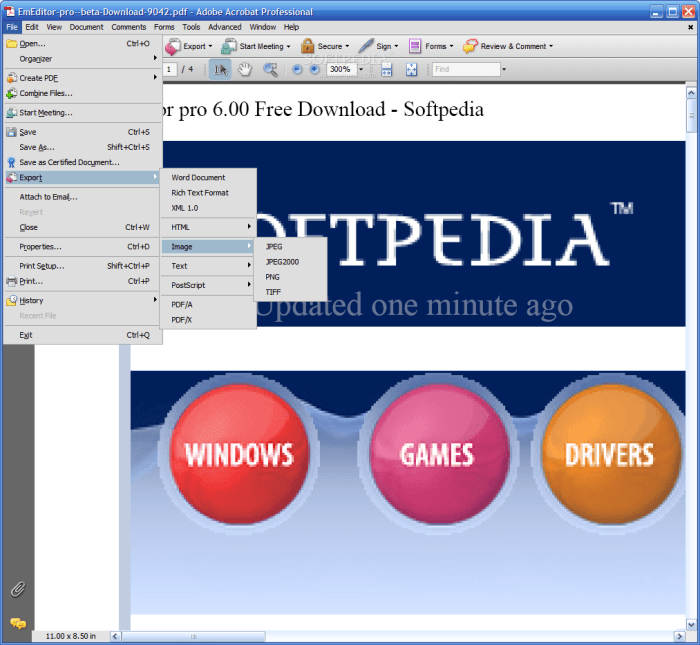
Task: Click the Select tool cursor icon
Action: click(x=220, y=69)
